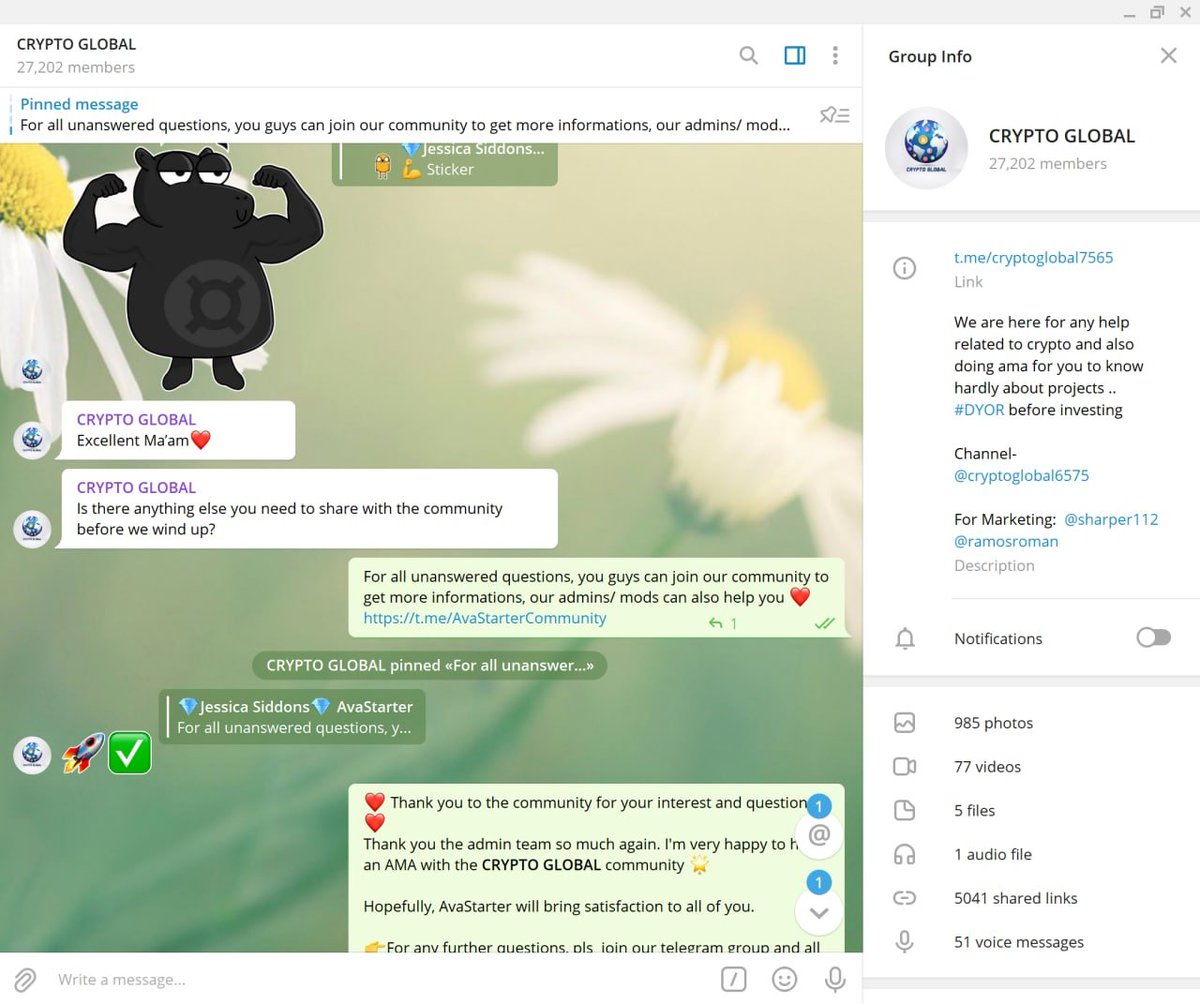Record a voice message with microphone icon

click(835, 979)
